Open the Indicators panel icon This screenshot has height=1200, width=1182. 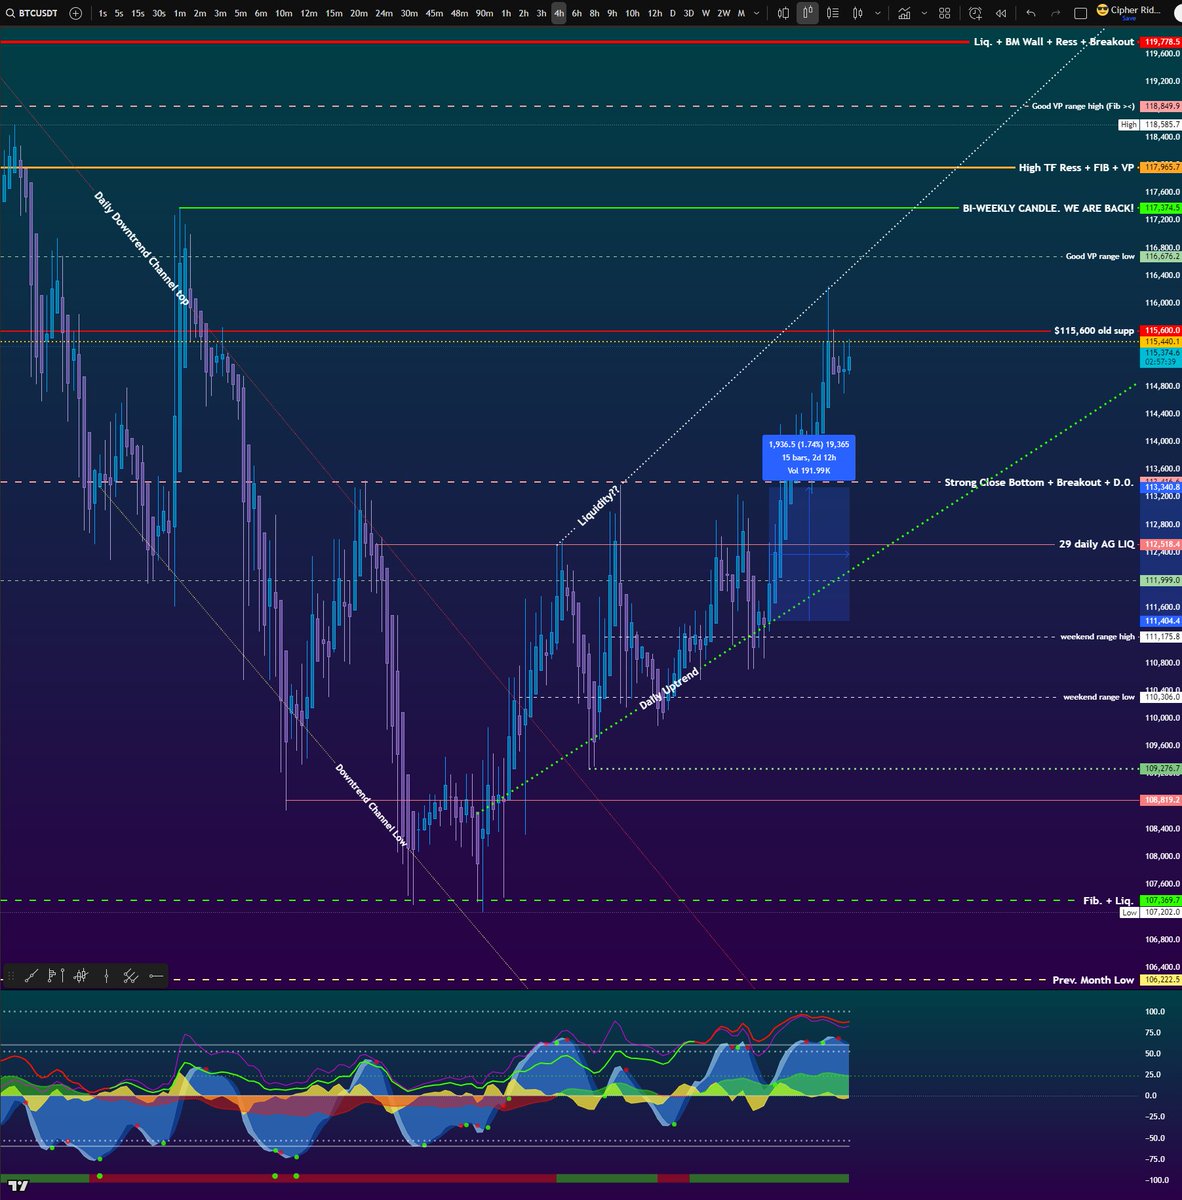pyautogui.click(x=904, y=14)
